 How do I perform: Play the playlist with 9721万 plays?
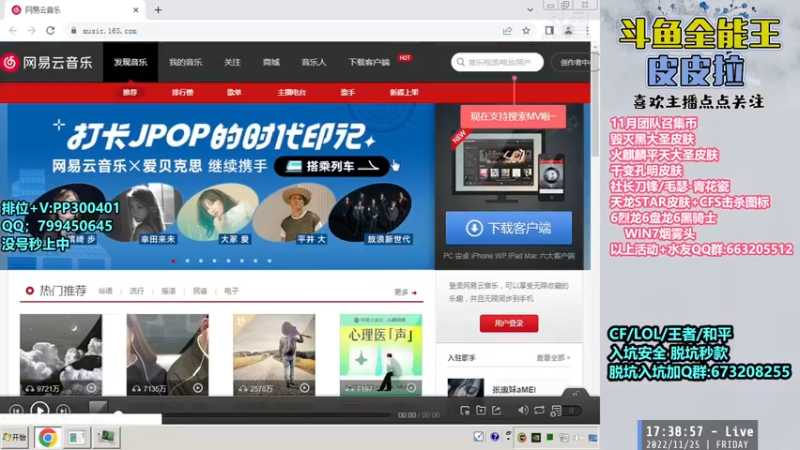tap(91, 388)
